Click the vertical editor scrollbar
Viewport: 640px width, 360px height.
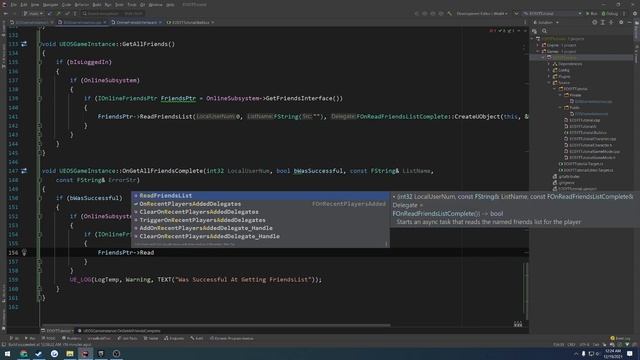[x=526, y=292]
